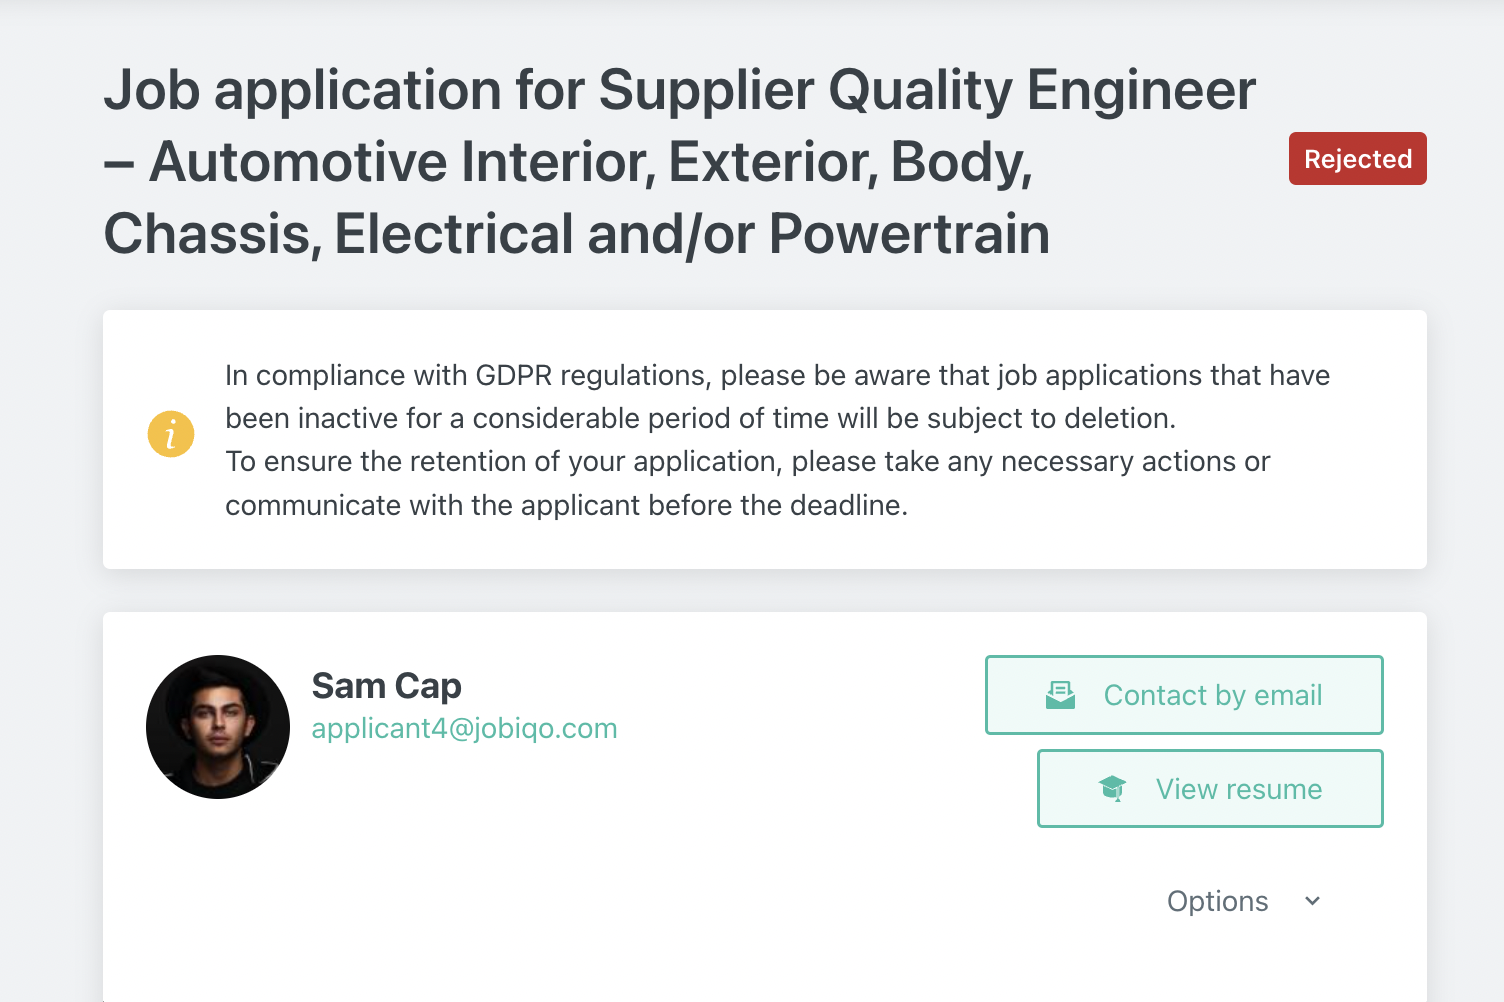Click the envelope icon in Contact button

click(1060, 695)
